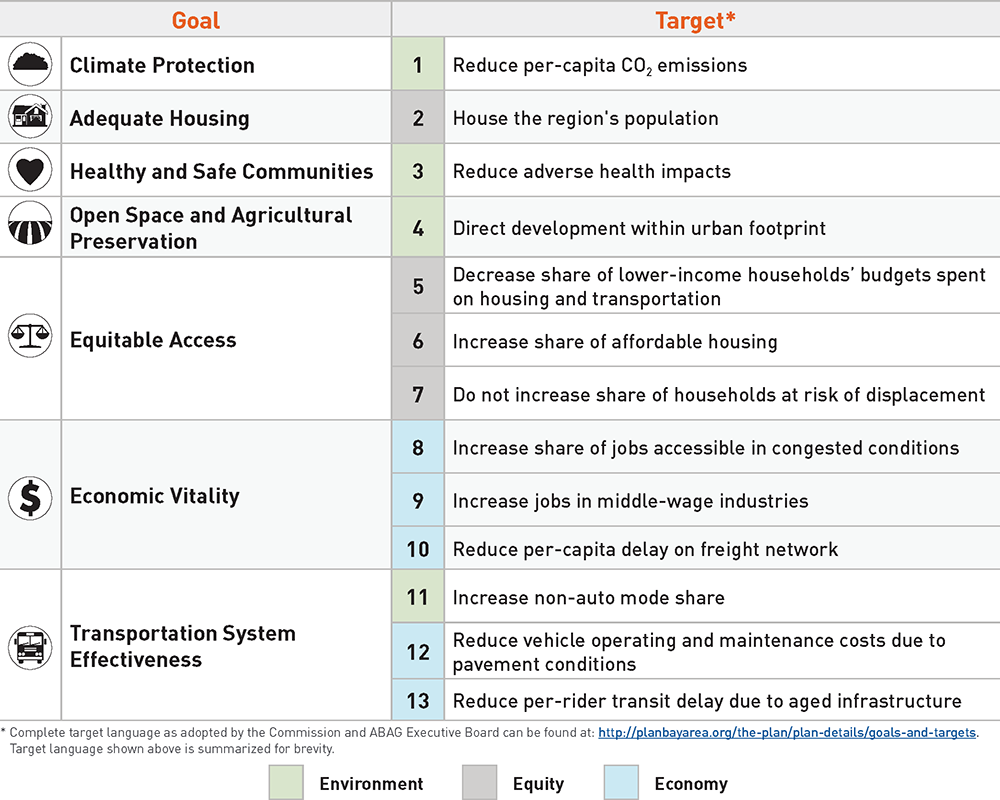This screenshot has height=800, width=1000.
Task: Click the Economic Vitality dollar icon
Action: point(30,496)
